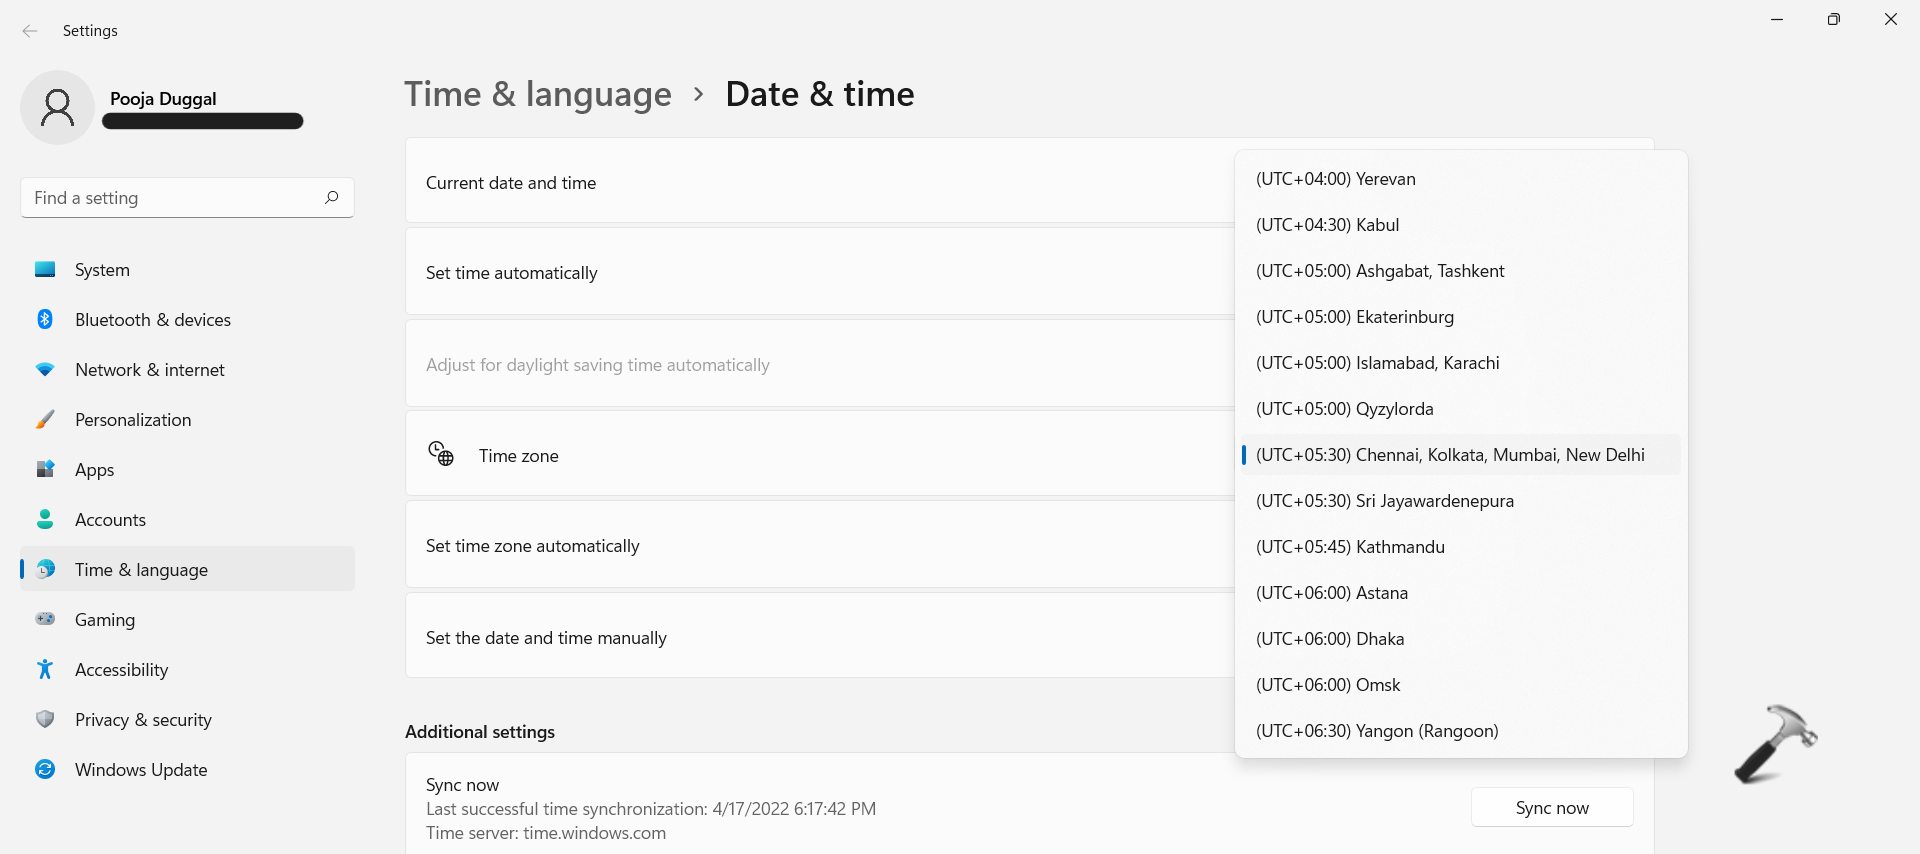This screenshot has height=854, width=1920.
Task: Open Time & language sidebar menu item
Action: (141, 570)
